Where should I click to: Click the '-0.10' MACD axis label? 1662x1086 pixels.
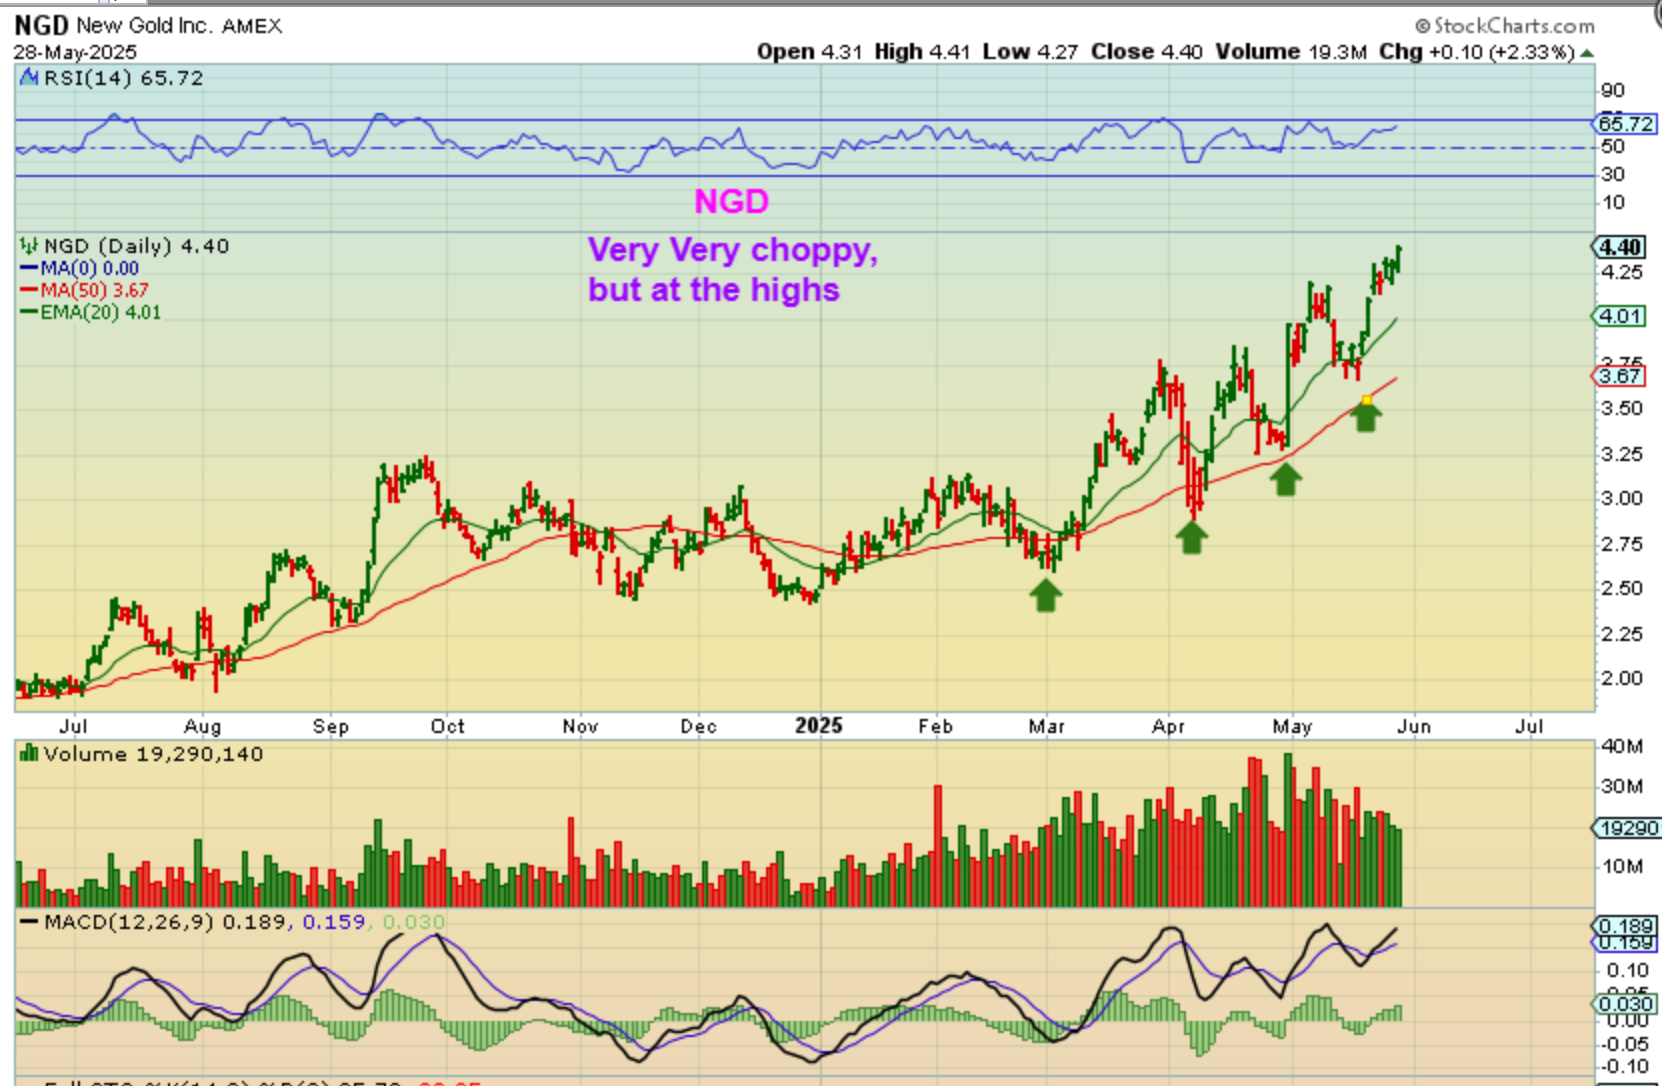tap(1624, 1066)
